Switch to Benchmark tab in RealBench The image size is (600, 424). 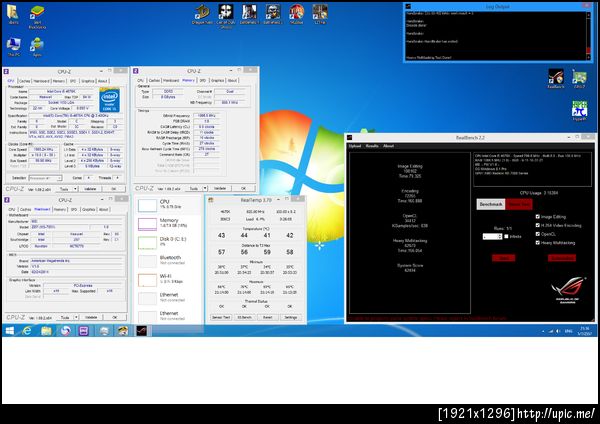click(490, 203)
